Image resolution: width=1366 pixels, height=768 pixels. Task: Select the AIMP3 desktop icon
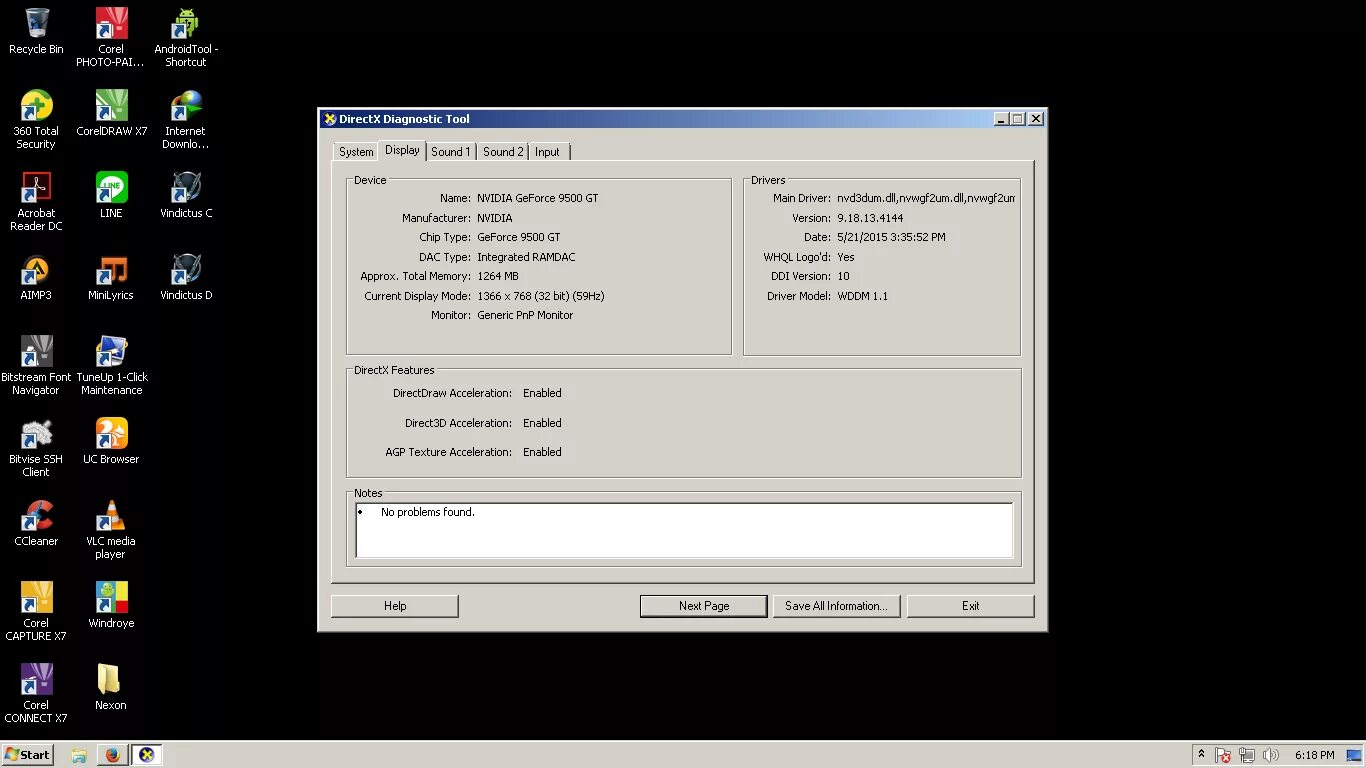coord(36,277)
